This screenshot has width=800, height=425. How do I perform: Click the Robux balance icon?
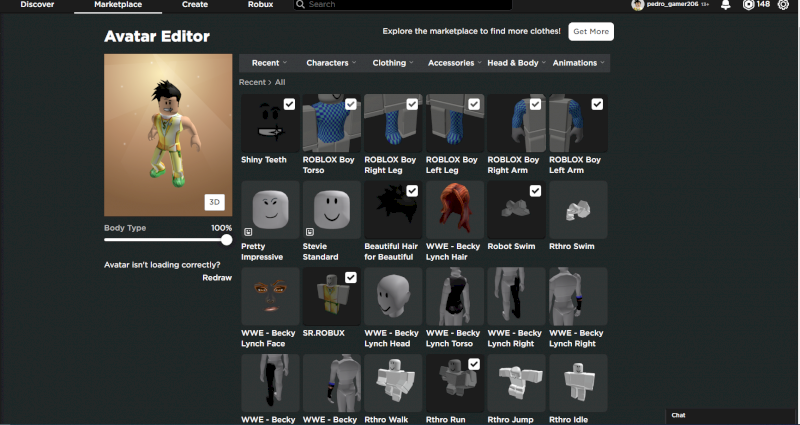pos(747,5)
